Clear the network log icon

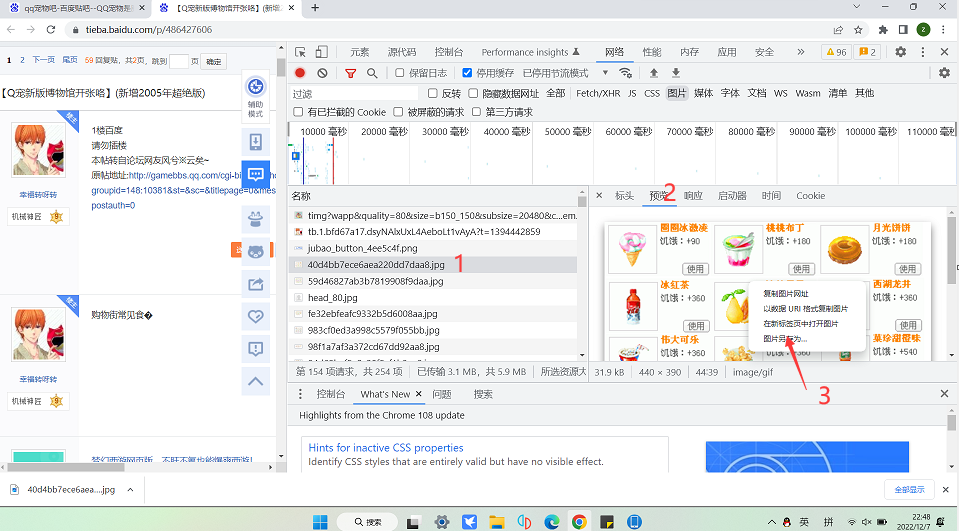[x=322, y=73]
